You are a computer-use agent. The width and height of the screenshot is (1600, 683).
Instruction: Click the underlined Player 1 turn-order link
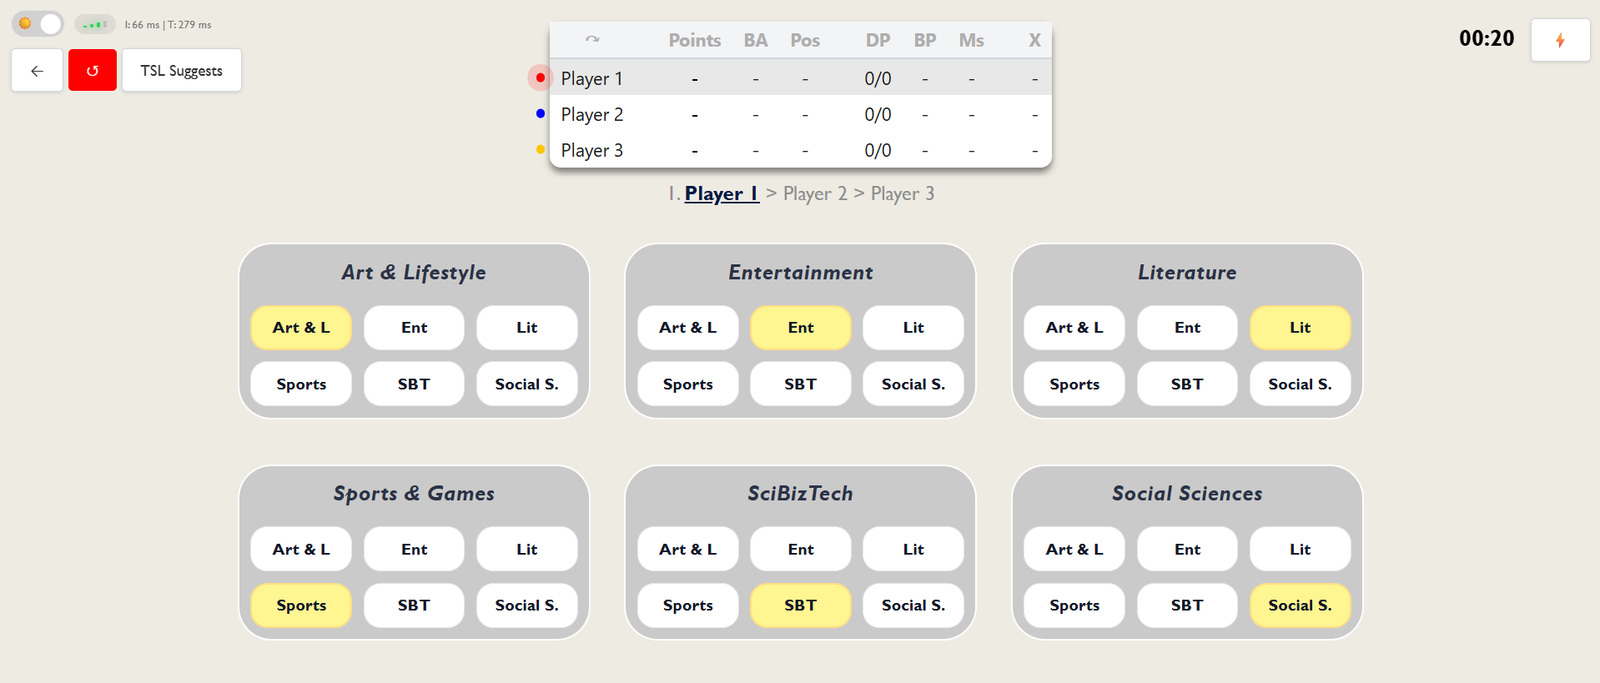click(x=722, y=194)
